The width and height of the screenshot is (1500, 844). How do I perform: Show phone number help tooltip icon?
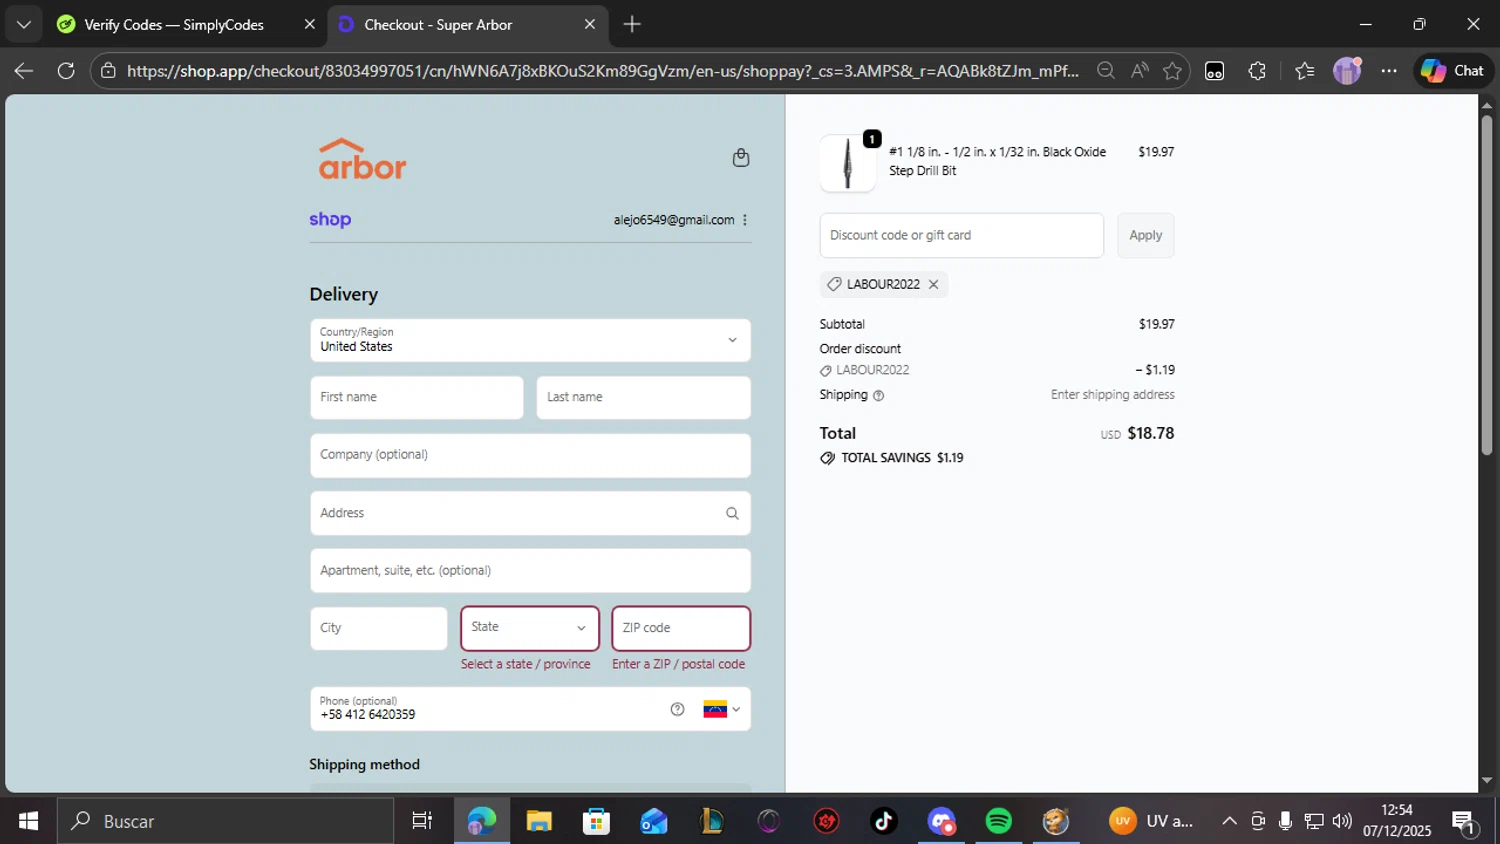click(x=677, y=709)
